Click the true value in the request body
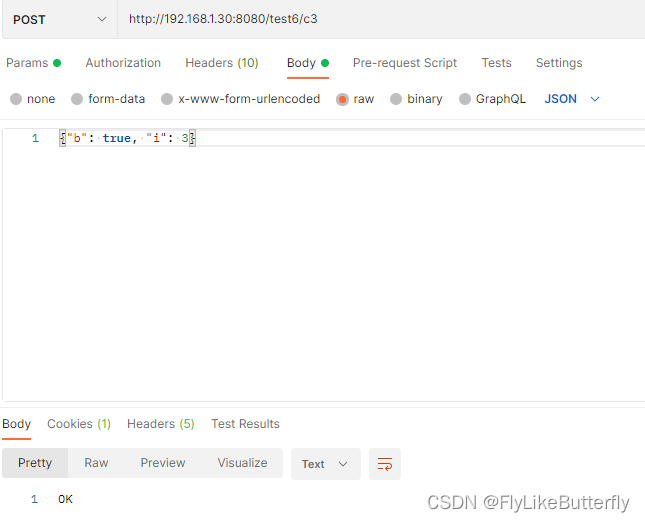Image resolution: width=645 pixels, height=522 pixels. coord(117,138)
